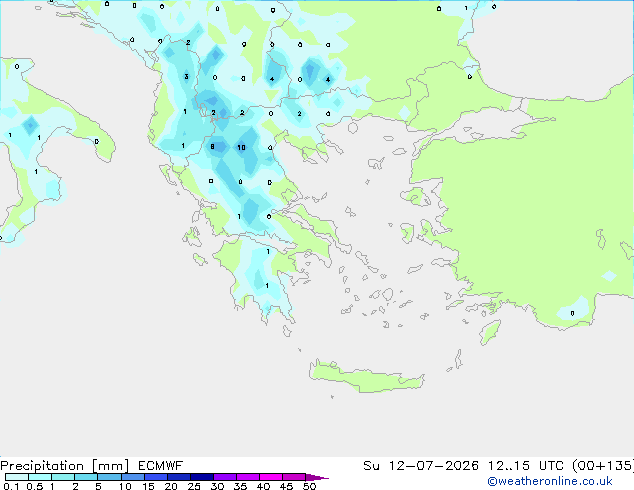Viewport: 634px width, 490px height.
Task: Click the 35–40 mm legend color box
Action: pos(247,477)
